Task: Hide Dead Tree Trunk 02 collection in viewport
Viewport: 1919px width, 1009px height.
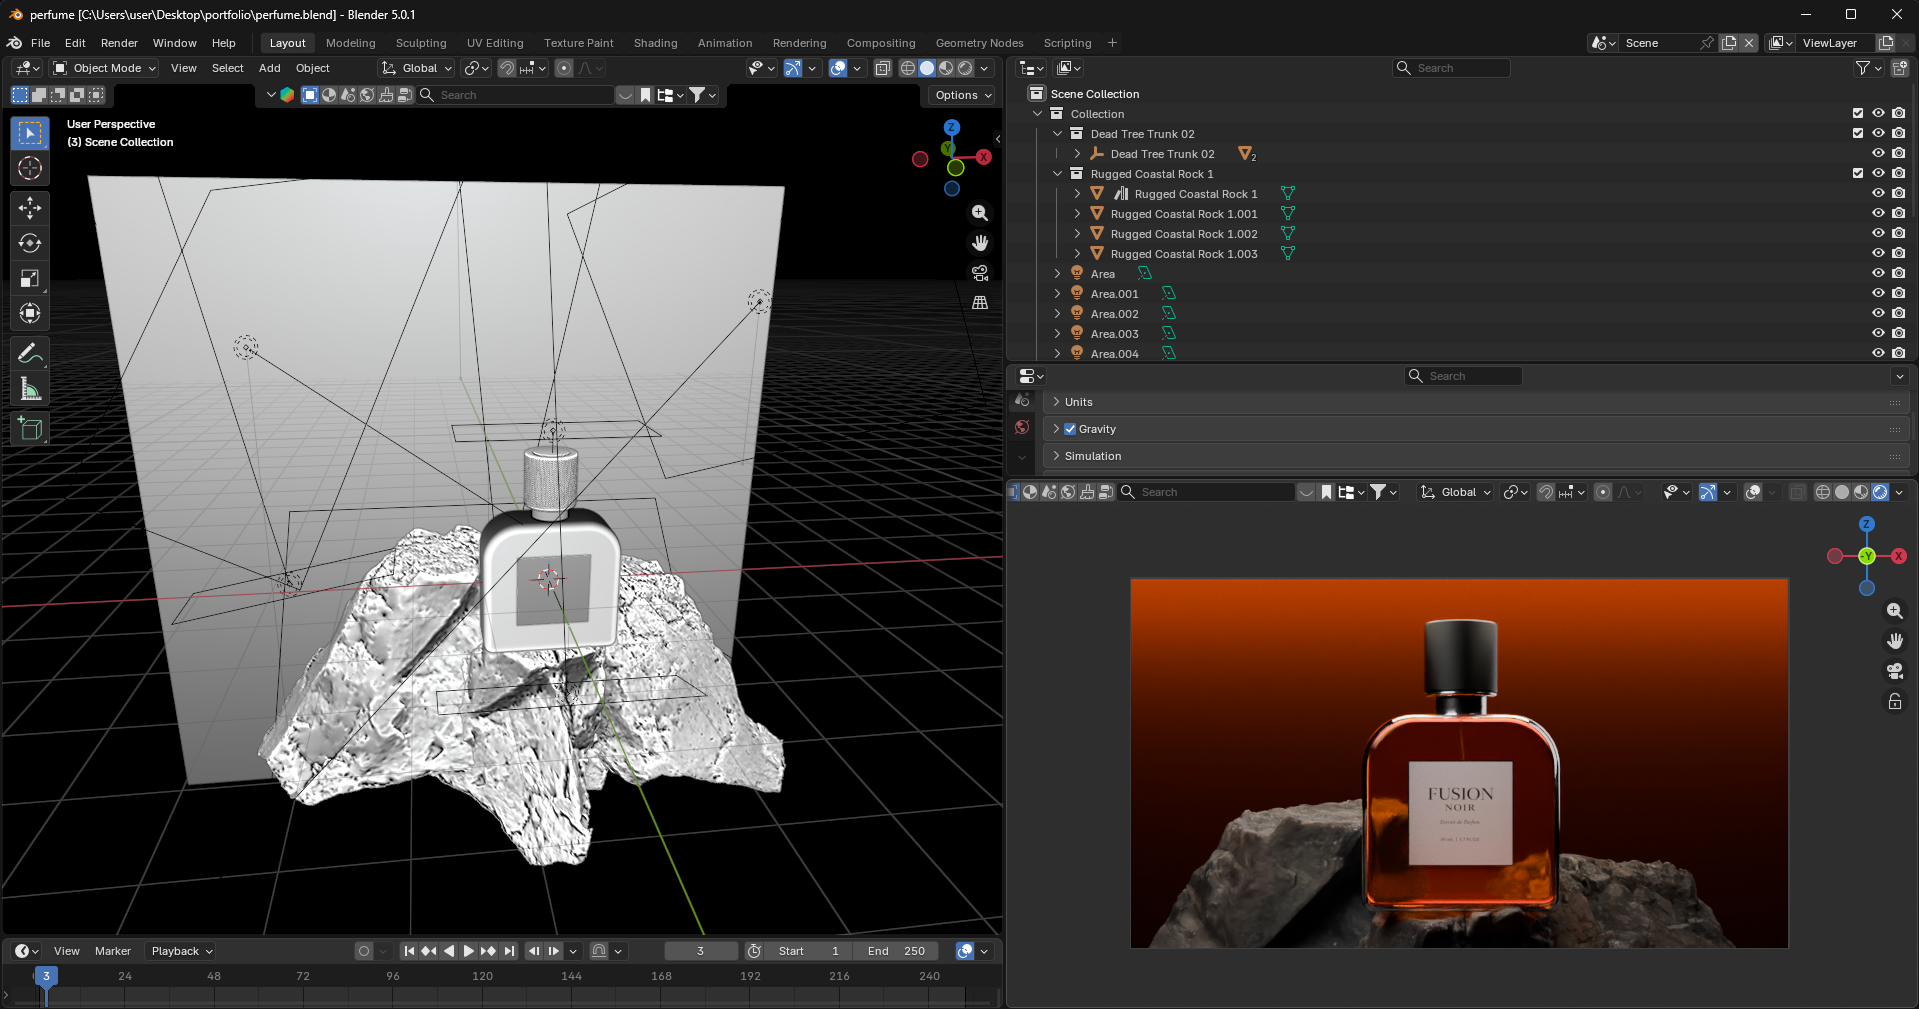Action: [1878, 133]
